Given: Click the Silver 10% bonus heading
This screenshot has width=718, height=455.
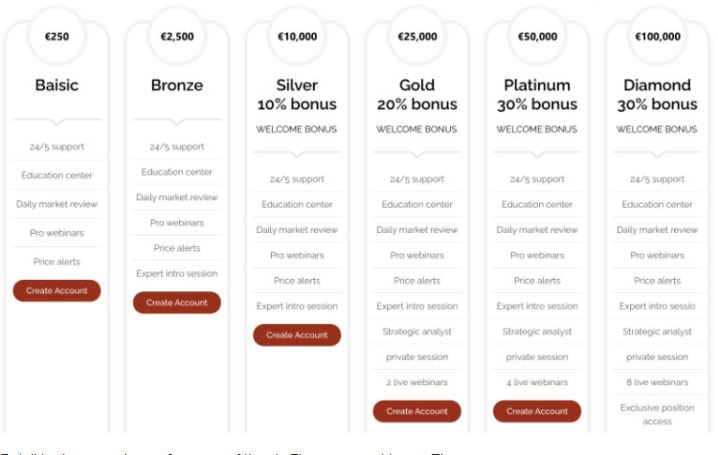Looking at the screenshot, I should pyautogui.click(x=297, y=95).
